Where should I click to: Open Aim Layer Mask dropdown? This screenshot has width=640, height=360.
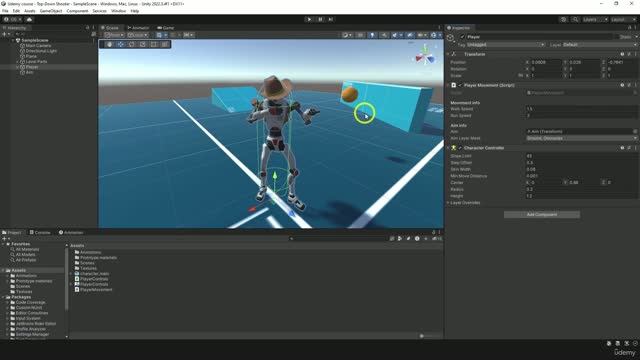[x=582, y=138]
